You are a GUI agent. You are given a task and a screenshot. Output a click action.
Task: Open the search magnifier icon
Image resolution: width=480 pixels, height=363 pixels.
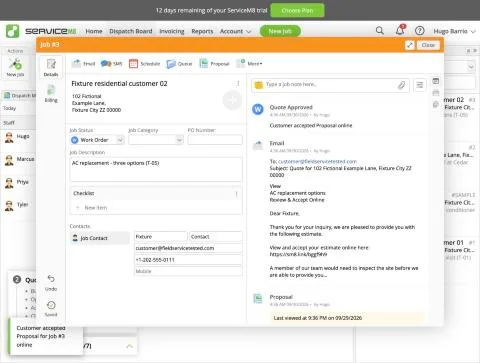[x=379, y=31]
